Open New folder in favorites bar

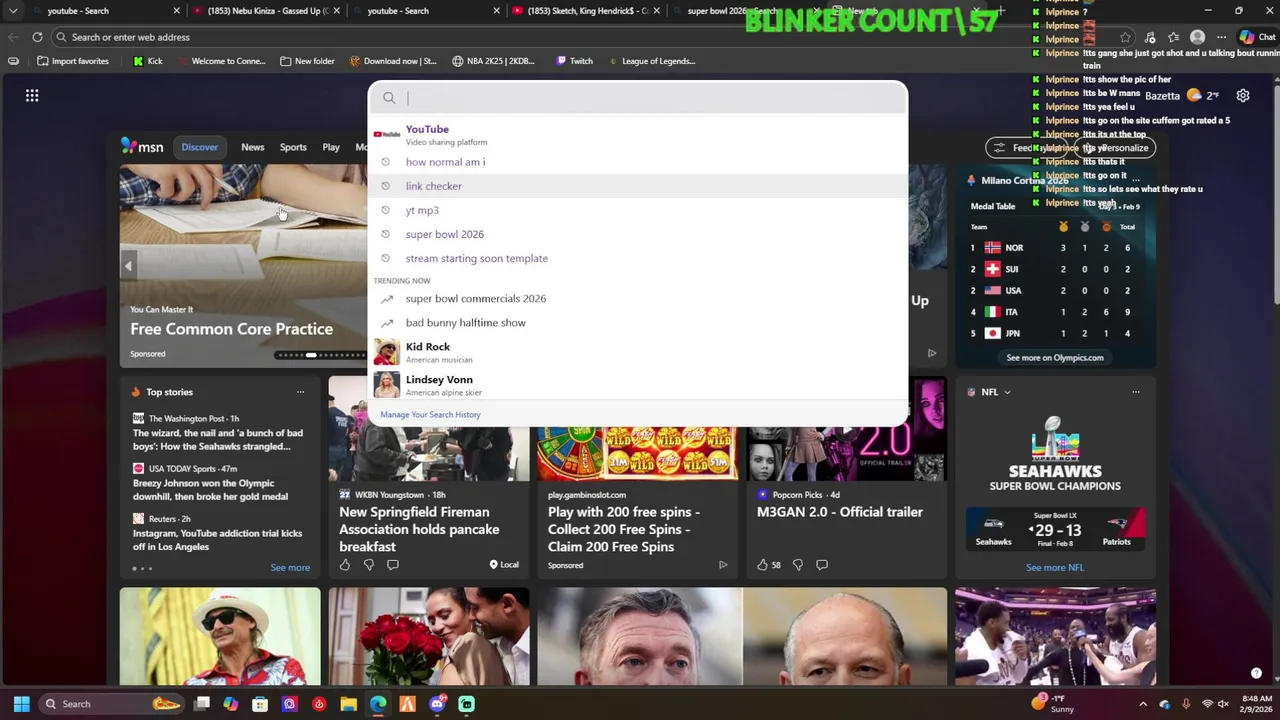point(307,61)
